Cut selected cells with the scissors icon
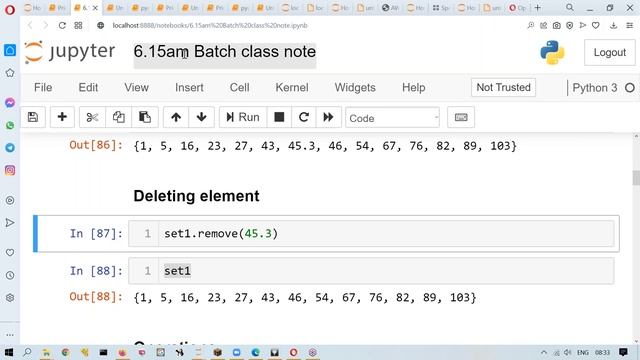 click(92, 117)
